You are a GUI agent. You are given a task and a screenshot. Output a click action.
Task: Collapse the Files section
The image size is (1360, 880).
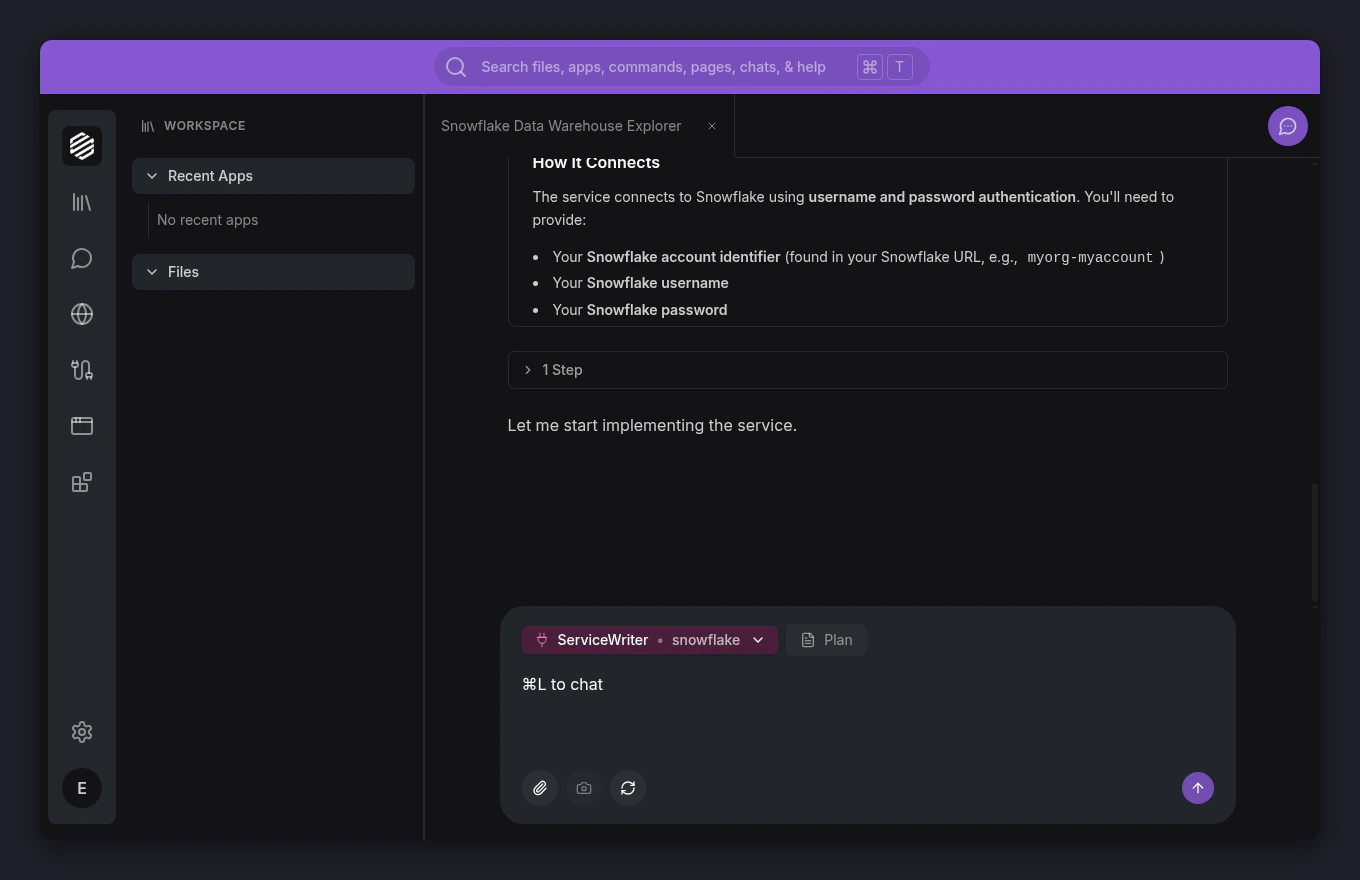(x=273, y=272)
